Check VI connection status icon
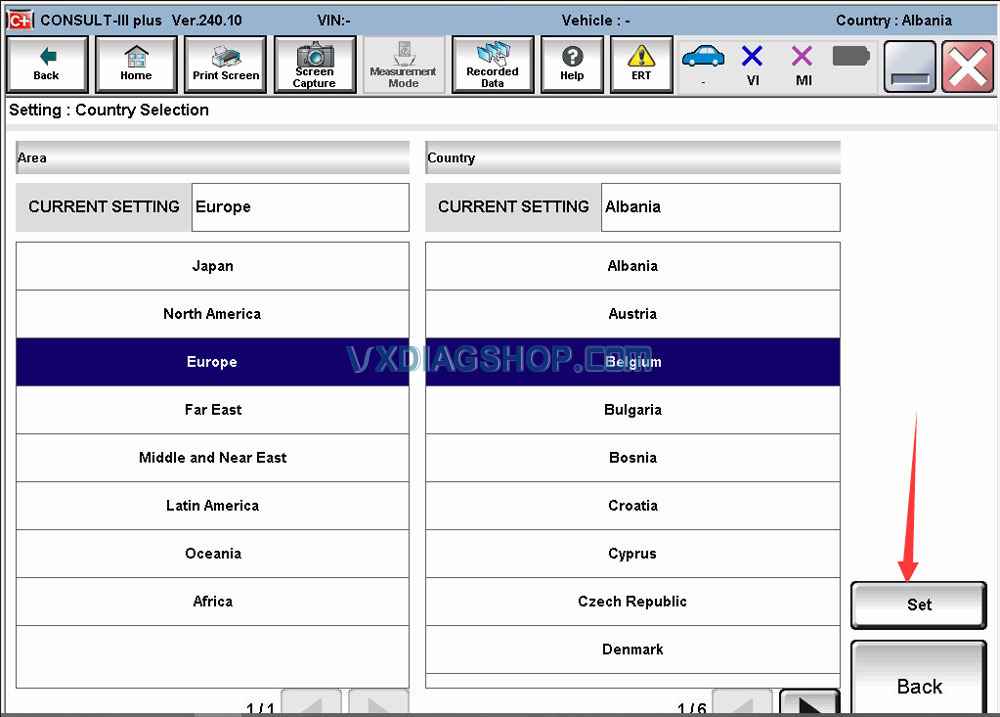This screenshot has width=1000, height=717. point(752,64)
